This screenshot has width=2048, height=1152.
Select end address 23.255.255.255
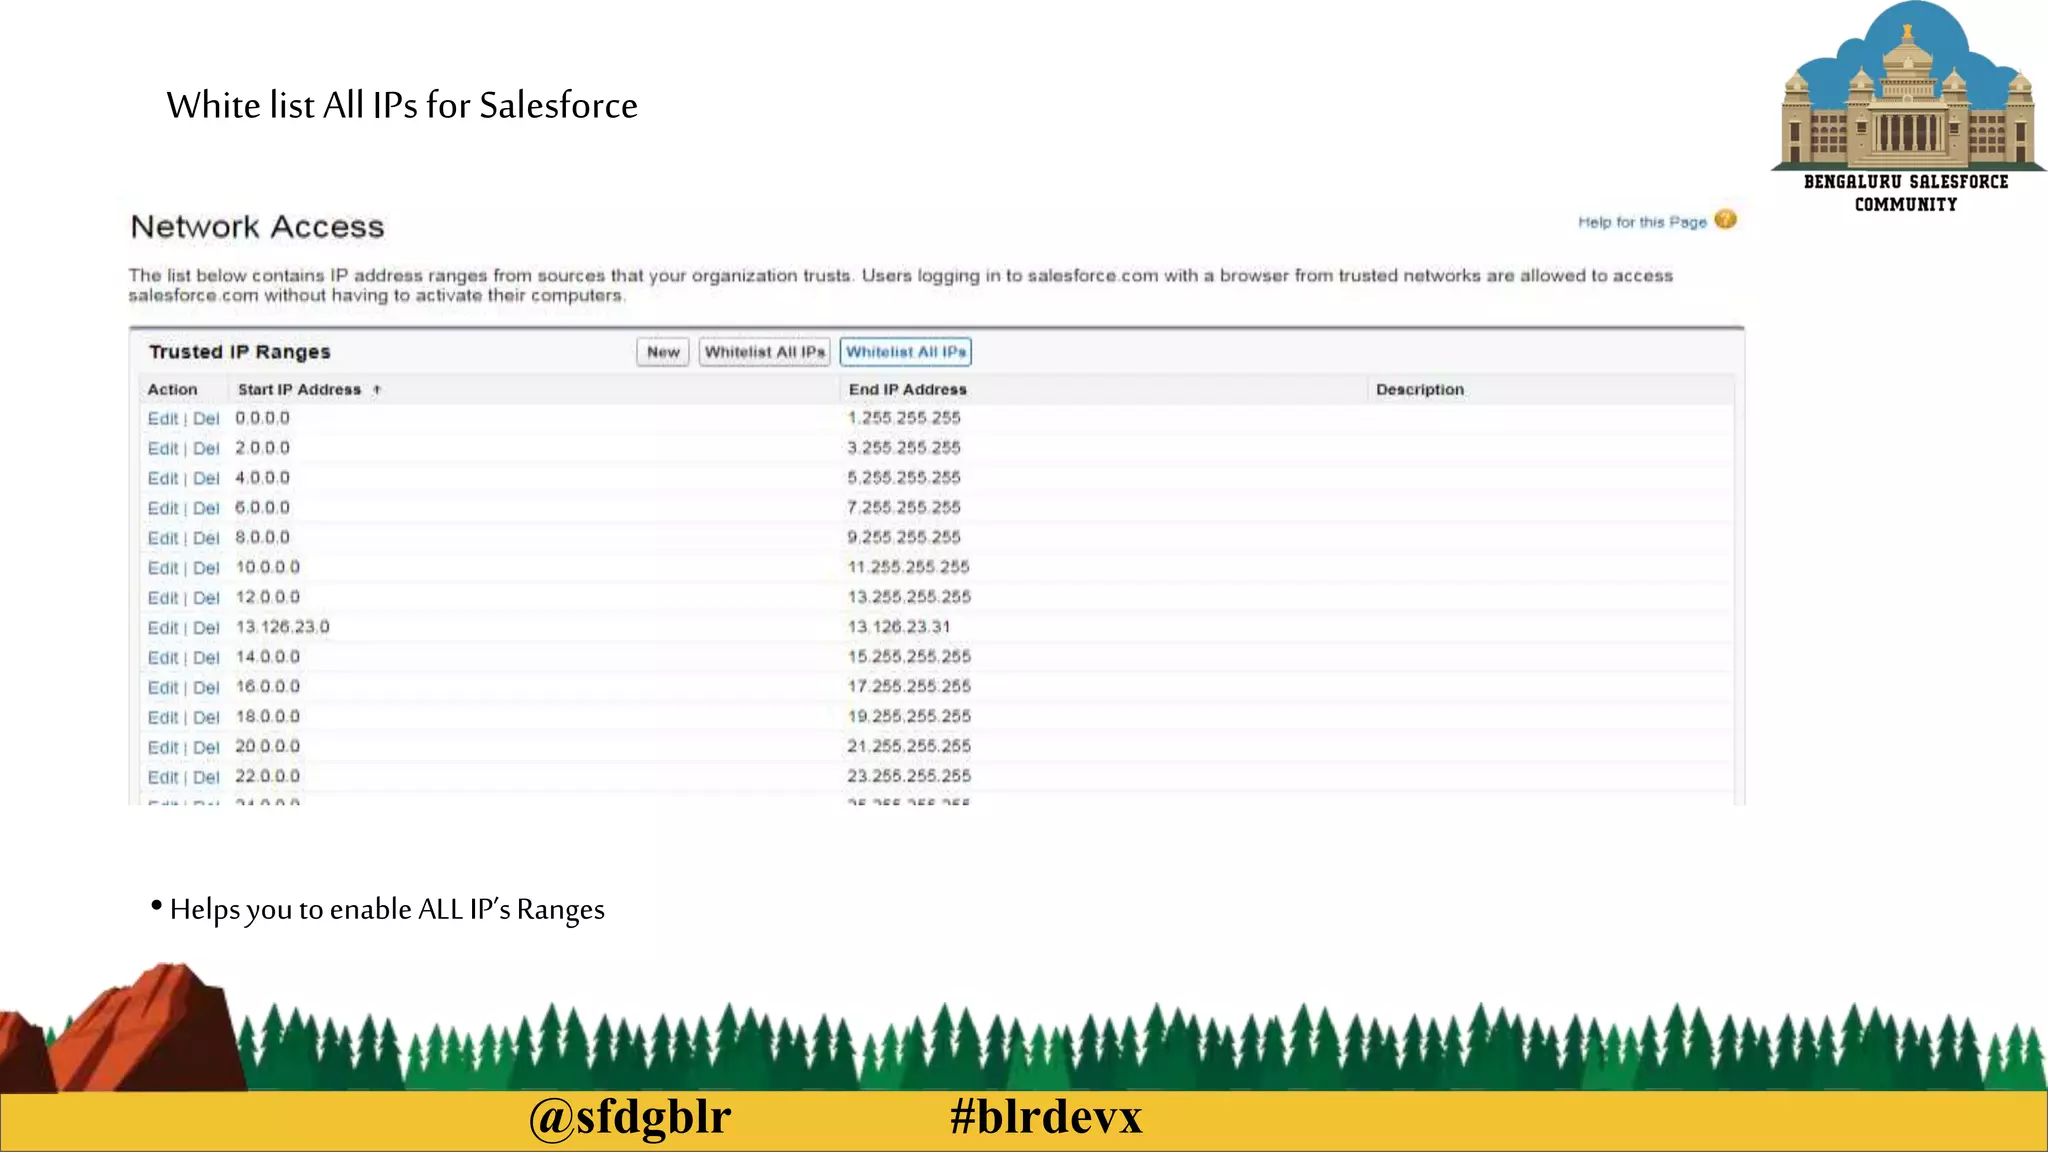(x=909, y=776)
